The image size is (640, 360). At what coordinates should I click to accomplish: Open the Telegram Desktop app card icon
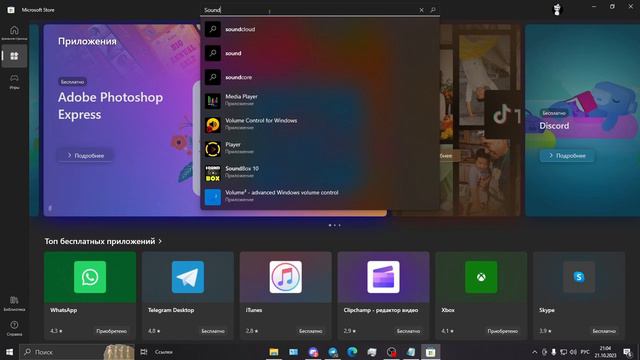coord(188,277)
